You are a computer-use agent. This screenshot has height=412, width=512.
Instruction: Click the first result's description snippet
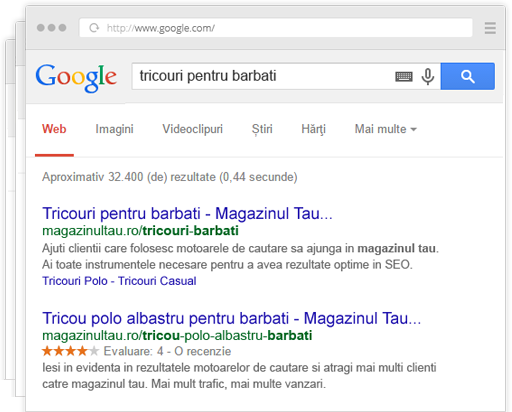point(240,257)
